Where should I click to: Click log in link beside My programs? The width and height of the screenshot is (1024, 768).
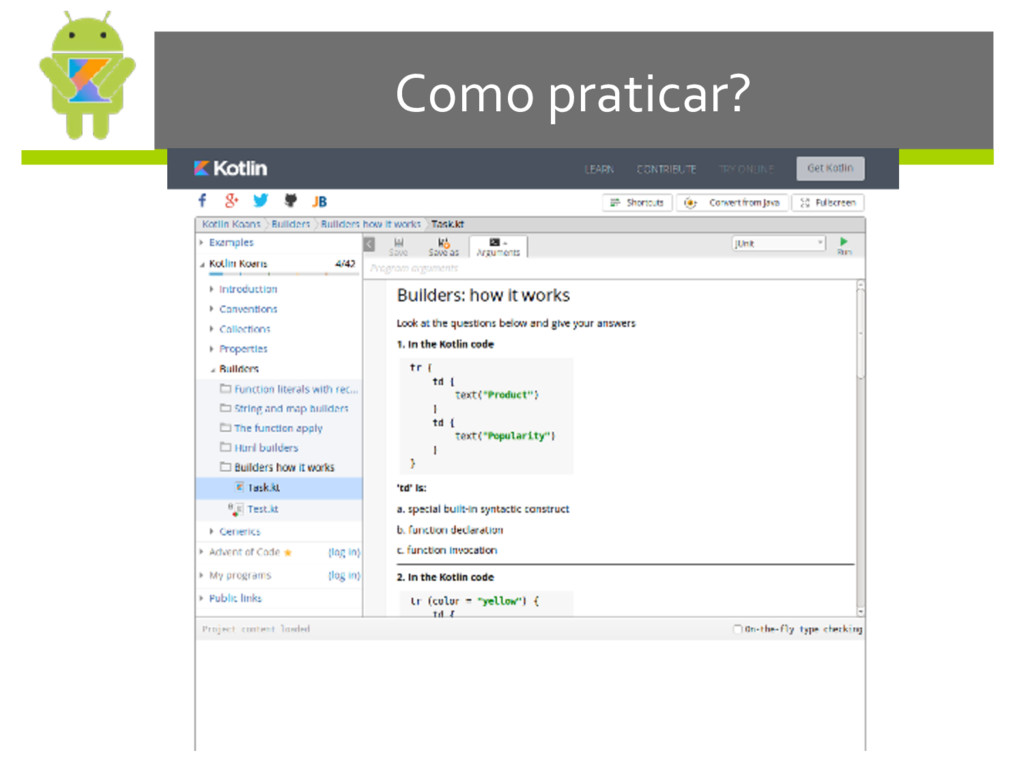tap(344, 575)
